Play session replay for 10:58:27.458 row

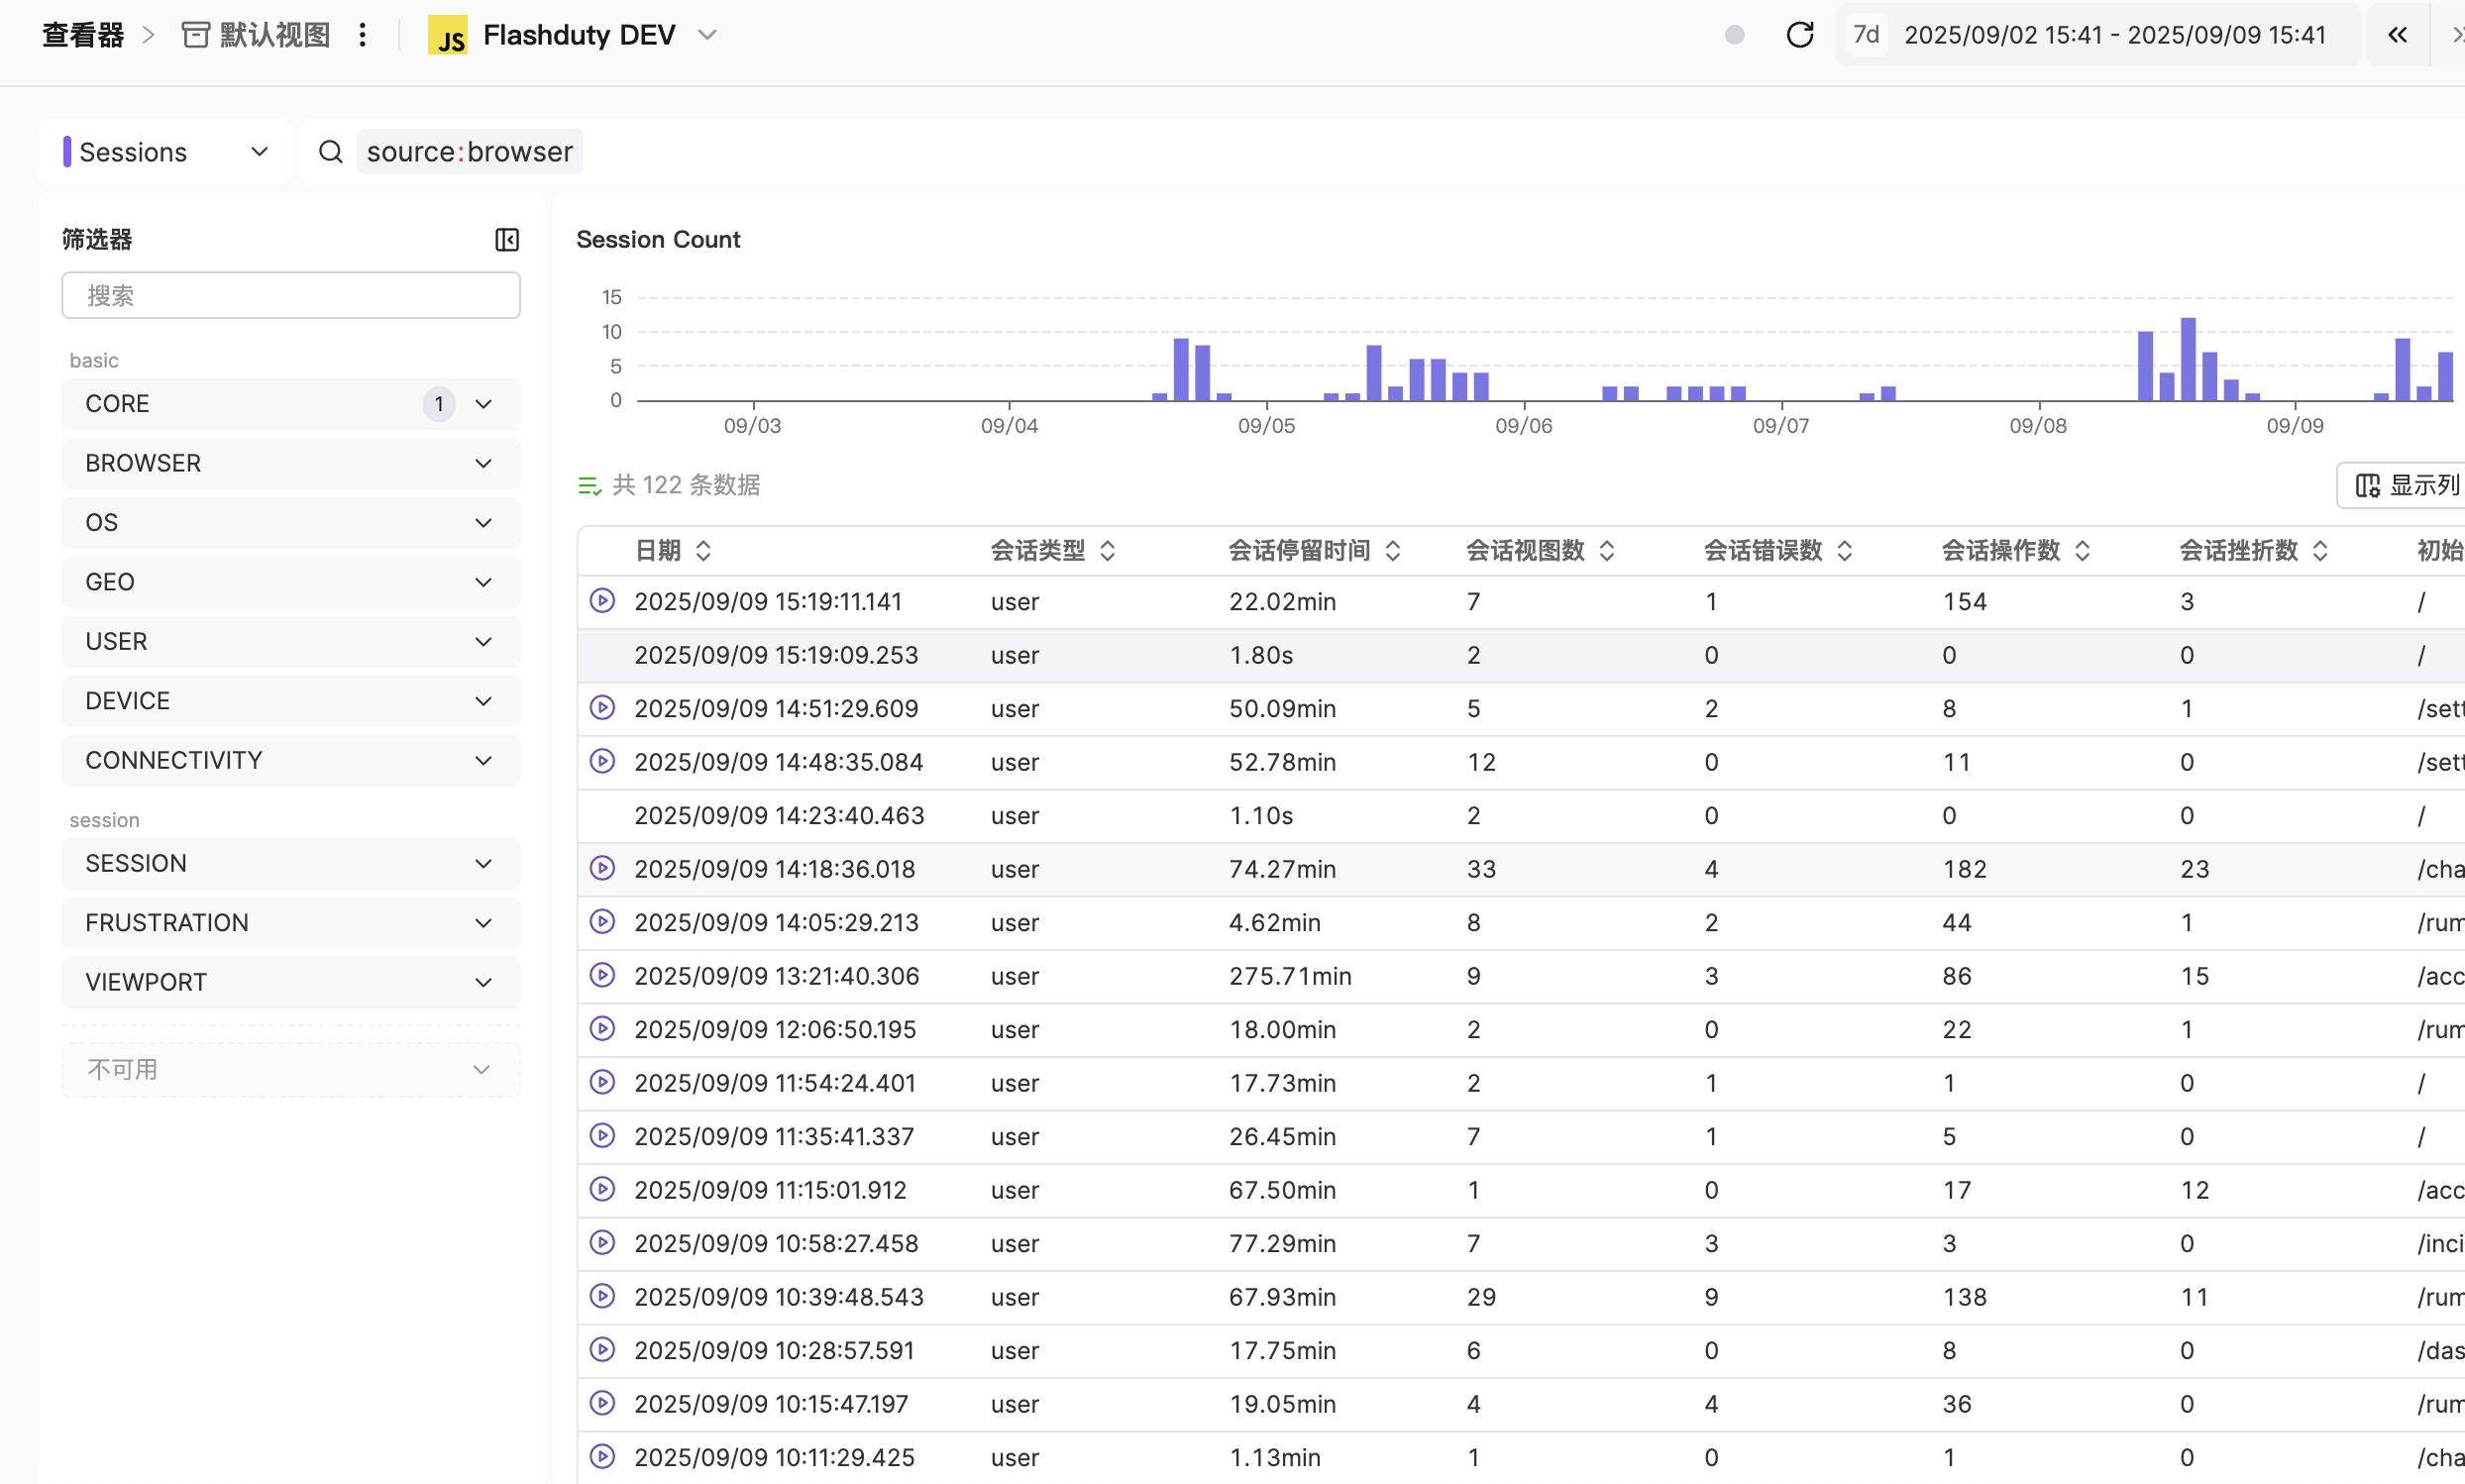pyautogui.click(x=602, y=1243)
